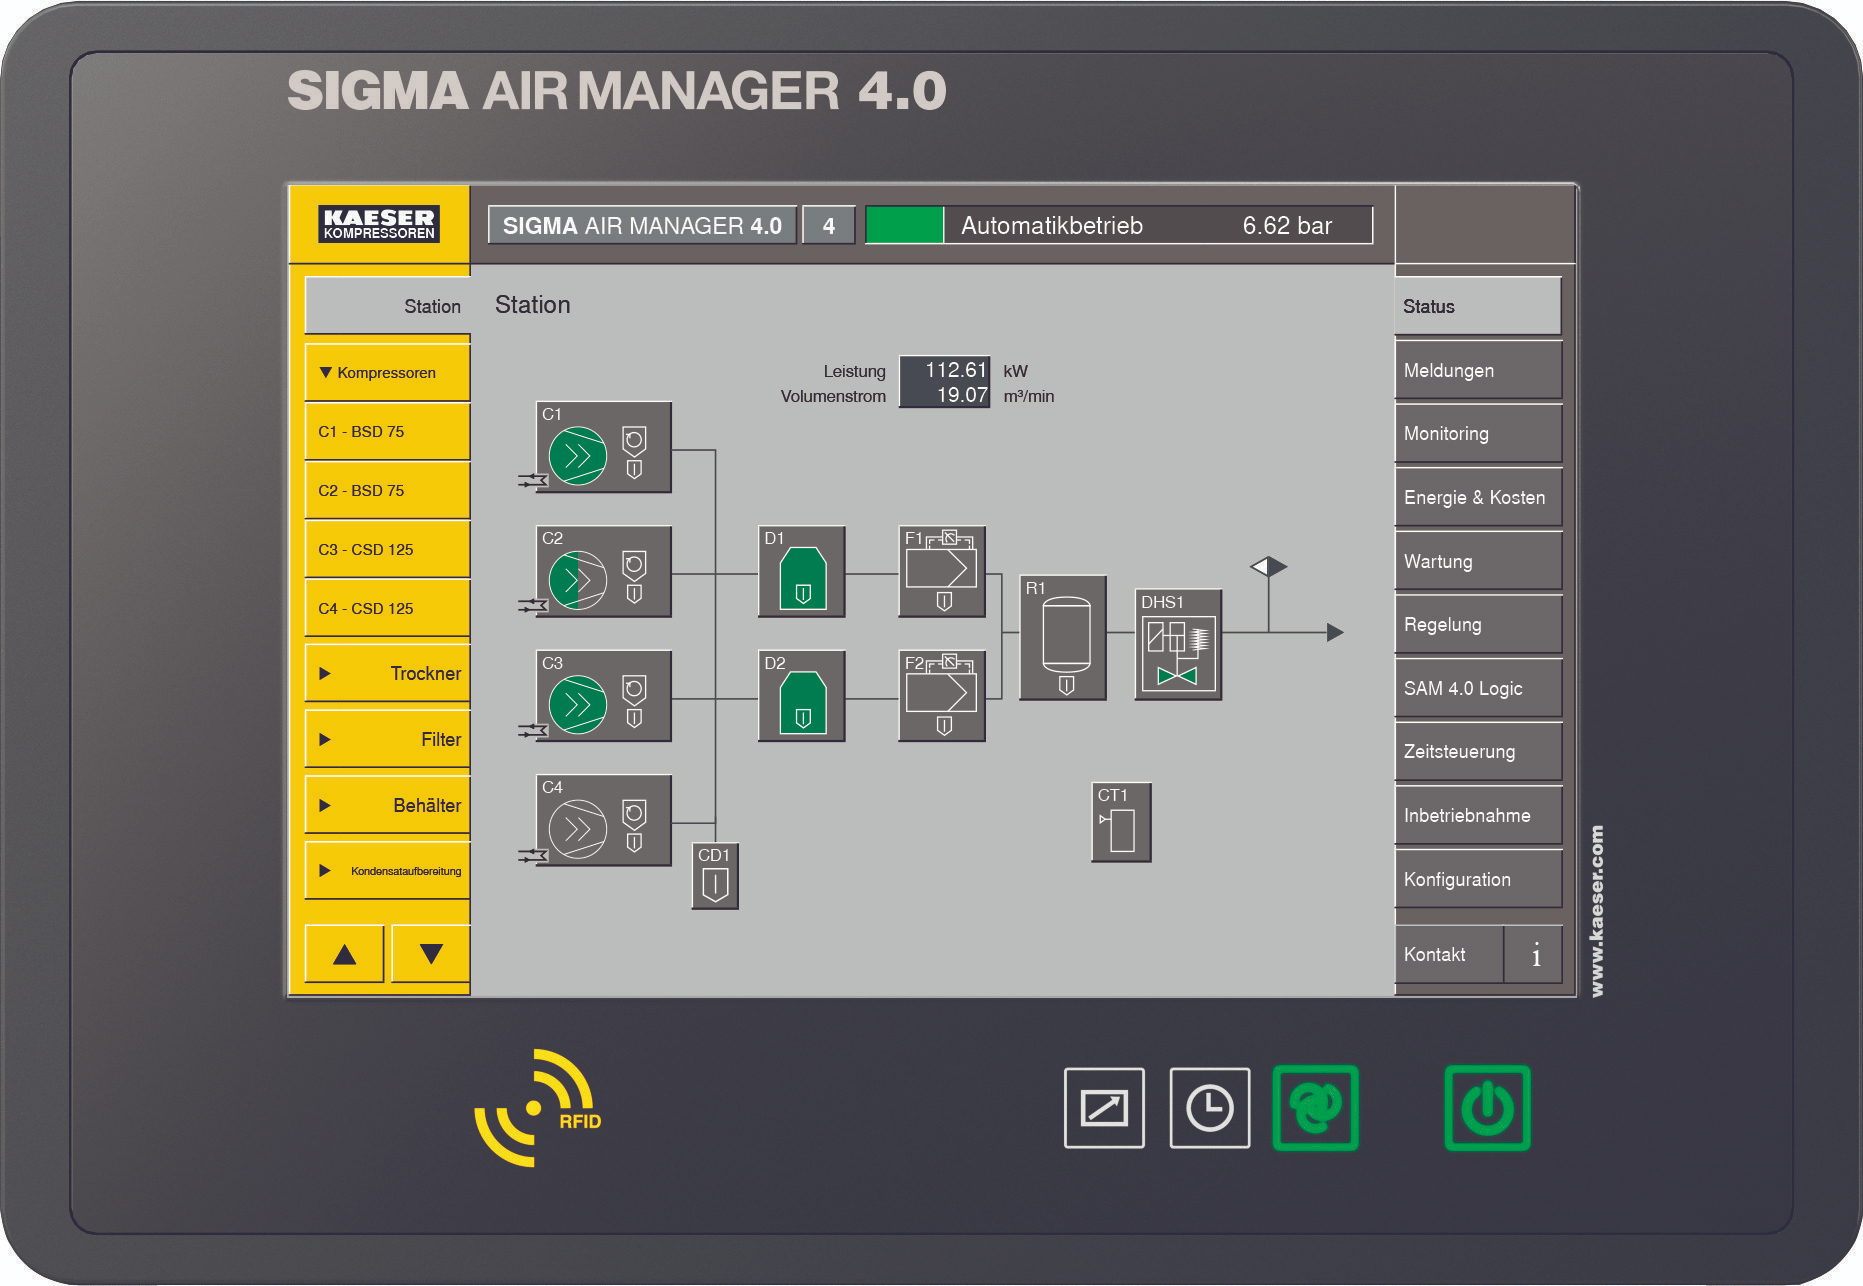This screenshot has width=1863, height=1286.
Task: Expand the Behälter section
Action: 386,804
